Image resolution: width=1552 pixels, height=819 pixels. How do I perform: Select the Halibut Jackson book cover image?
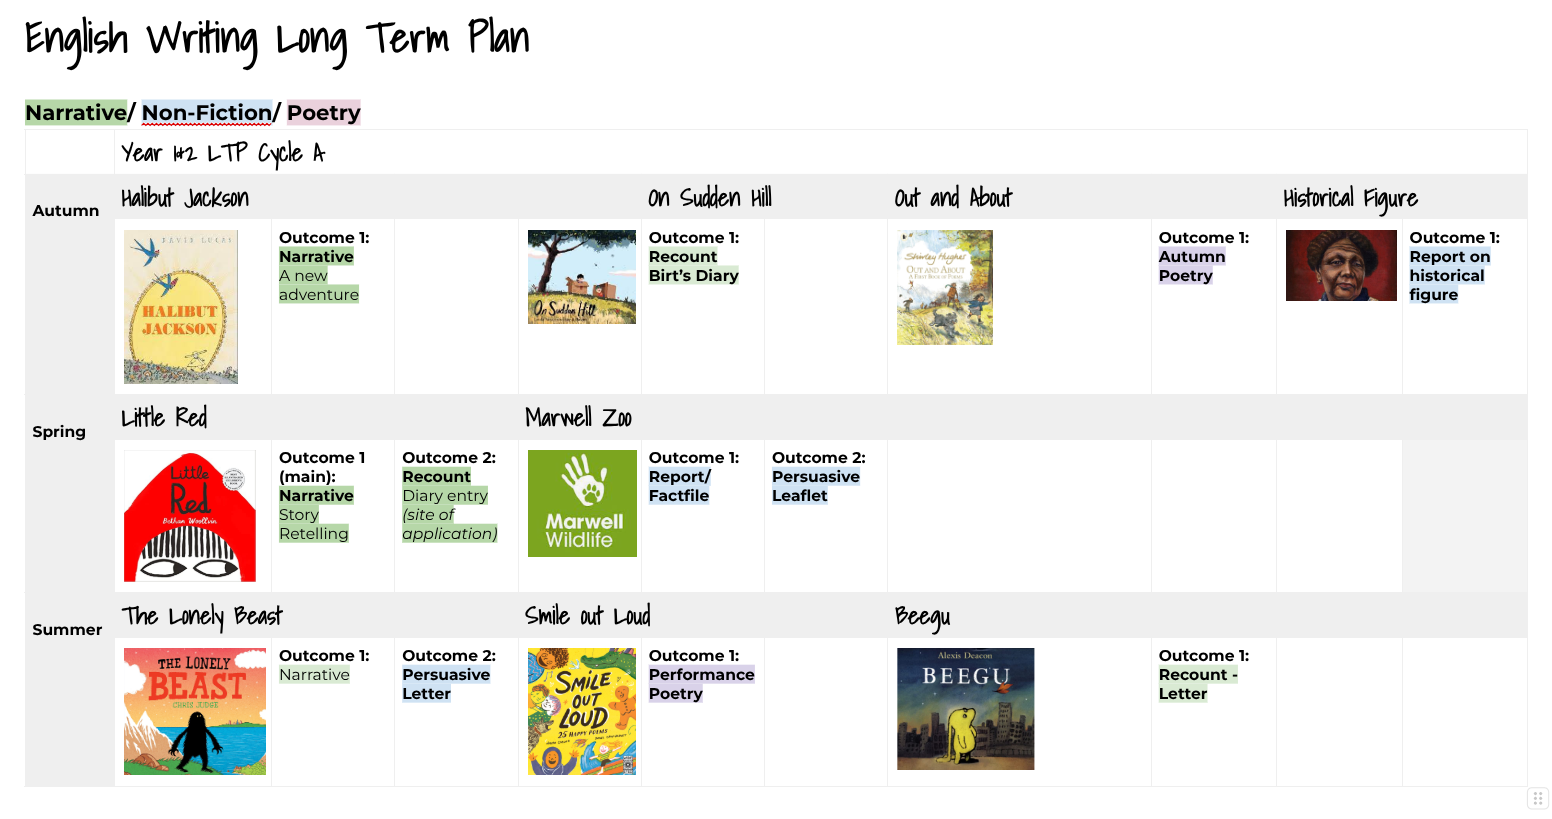pyautogui.click(x=181, y=307)
